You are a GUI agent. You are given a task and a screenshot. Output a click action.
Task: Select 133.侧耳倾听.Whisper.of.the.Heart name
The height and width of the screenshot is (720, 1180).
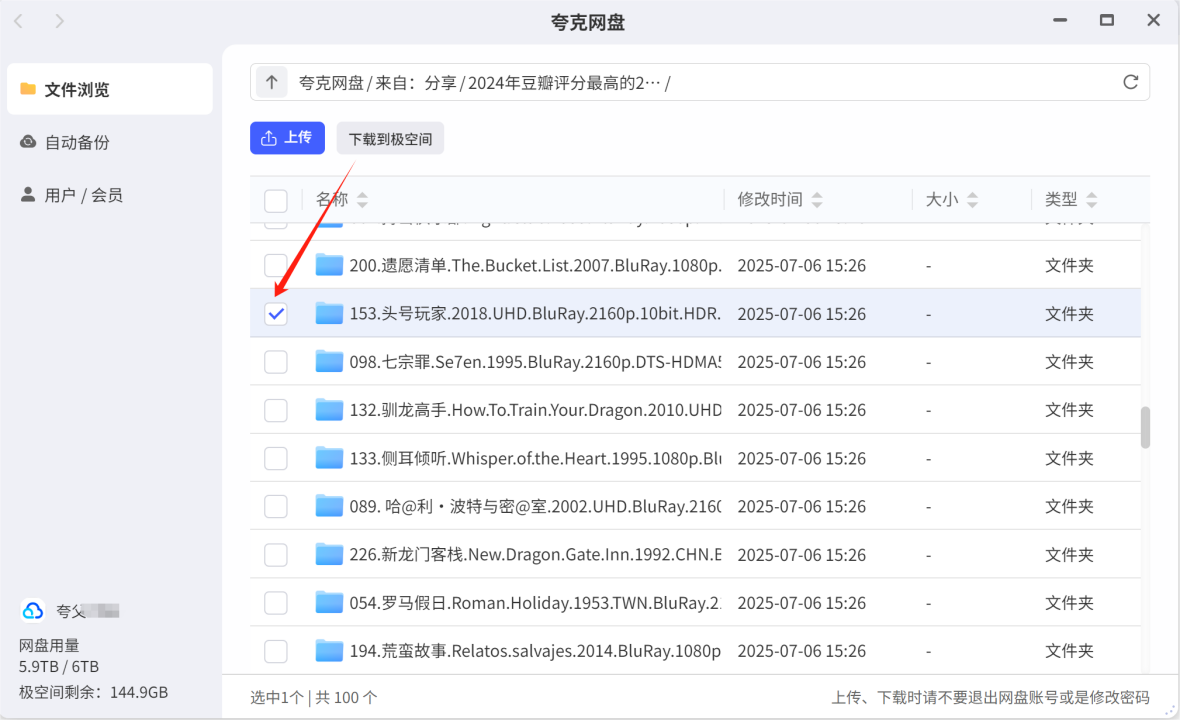point(535,457)
